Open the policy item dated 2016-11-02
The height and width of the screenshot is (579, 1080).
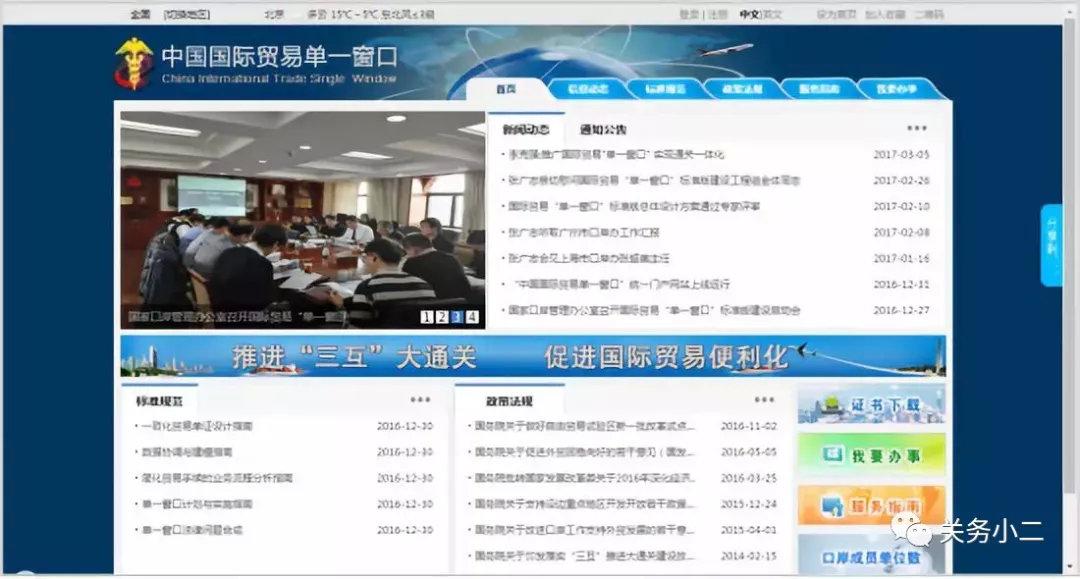click(x=584, y=426)
